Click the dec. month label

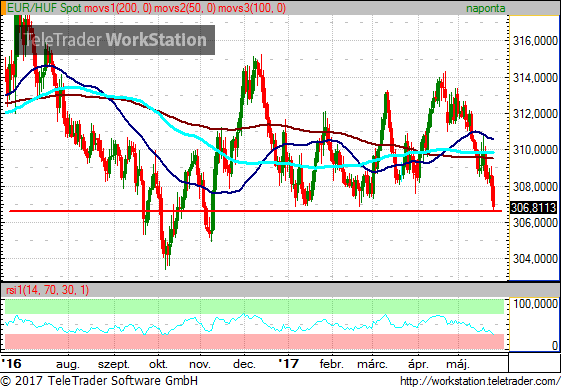pyautogui.click(x=244, y=364)
